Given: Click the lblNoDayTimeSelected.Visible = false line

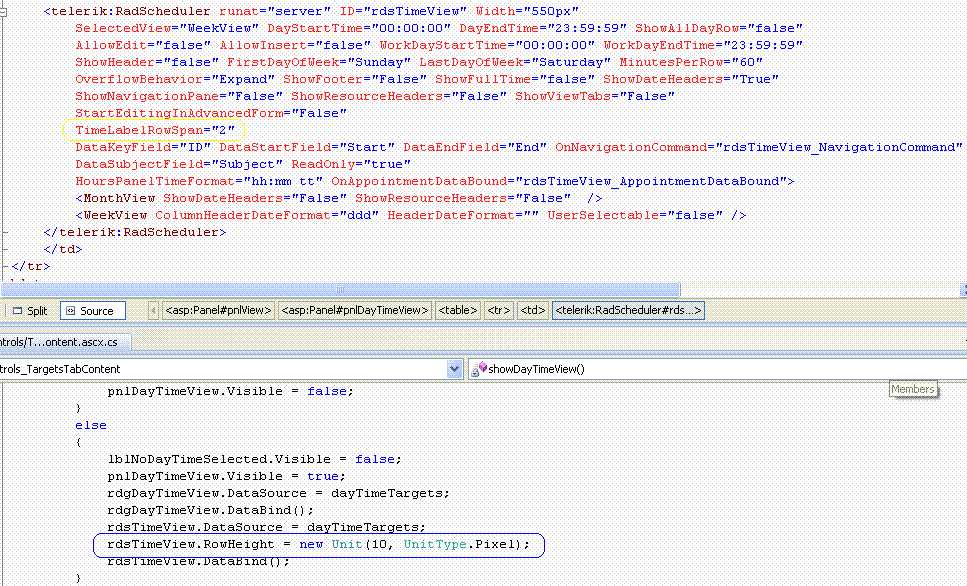Looking at the screenshot, I should tap(255, 460).
